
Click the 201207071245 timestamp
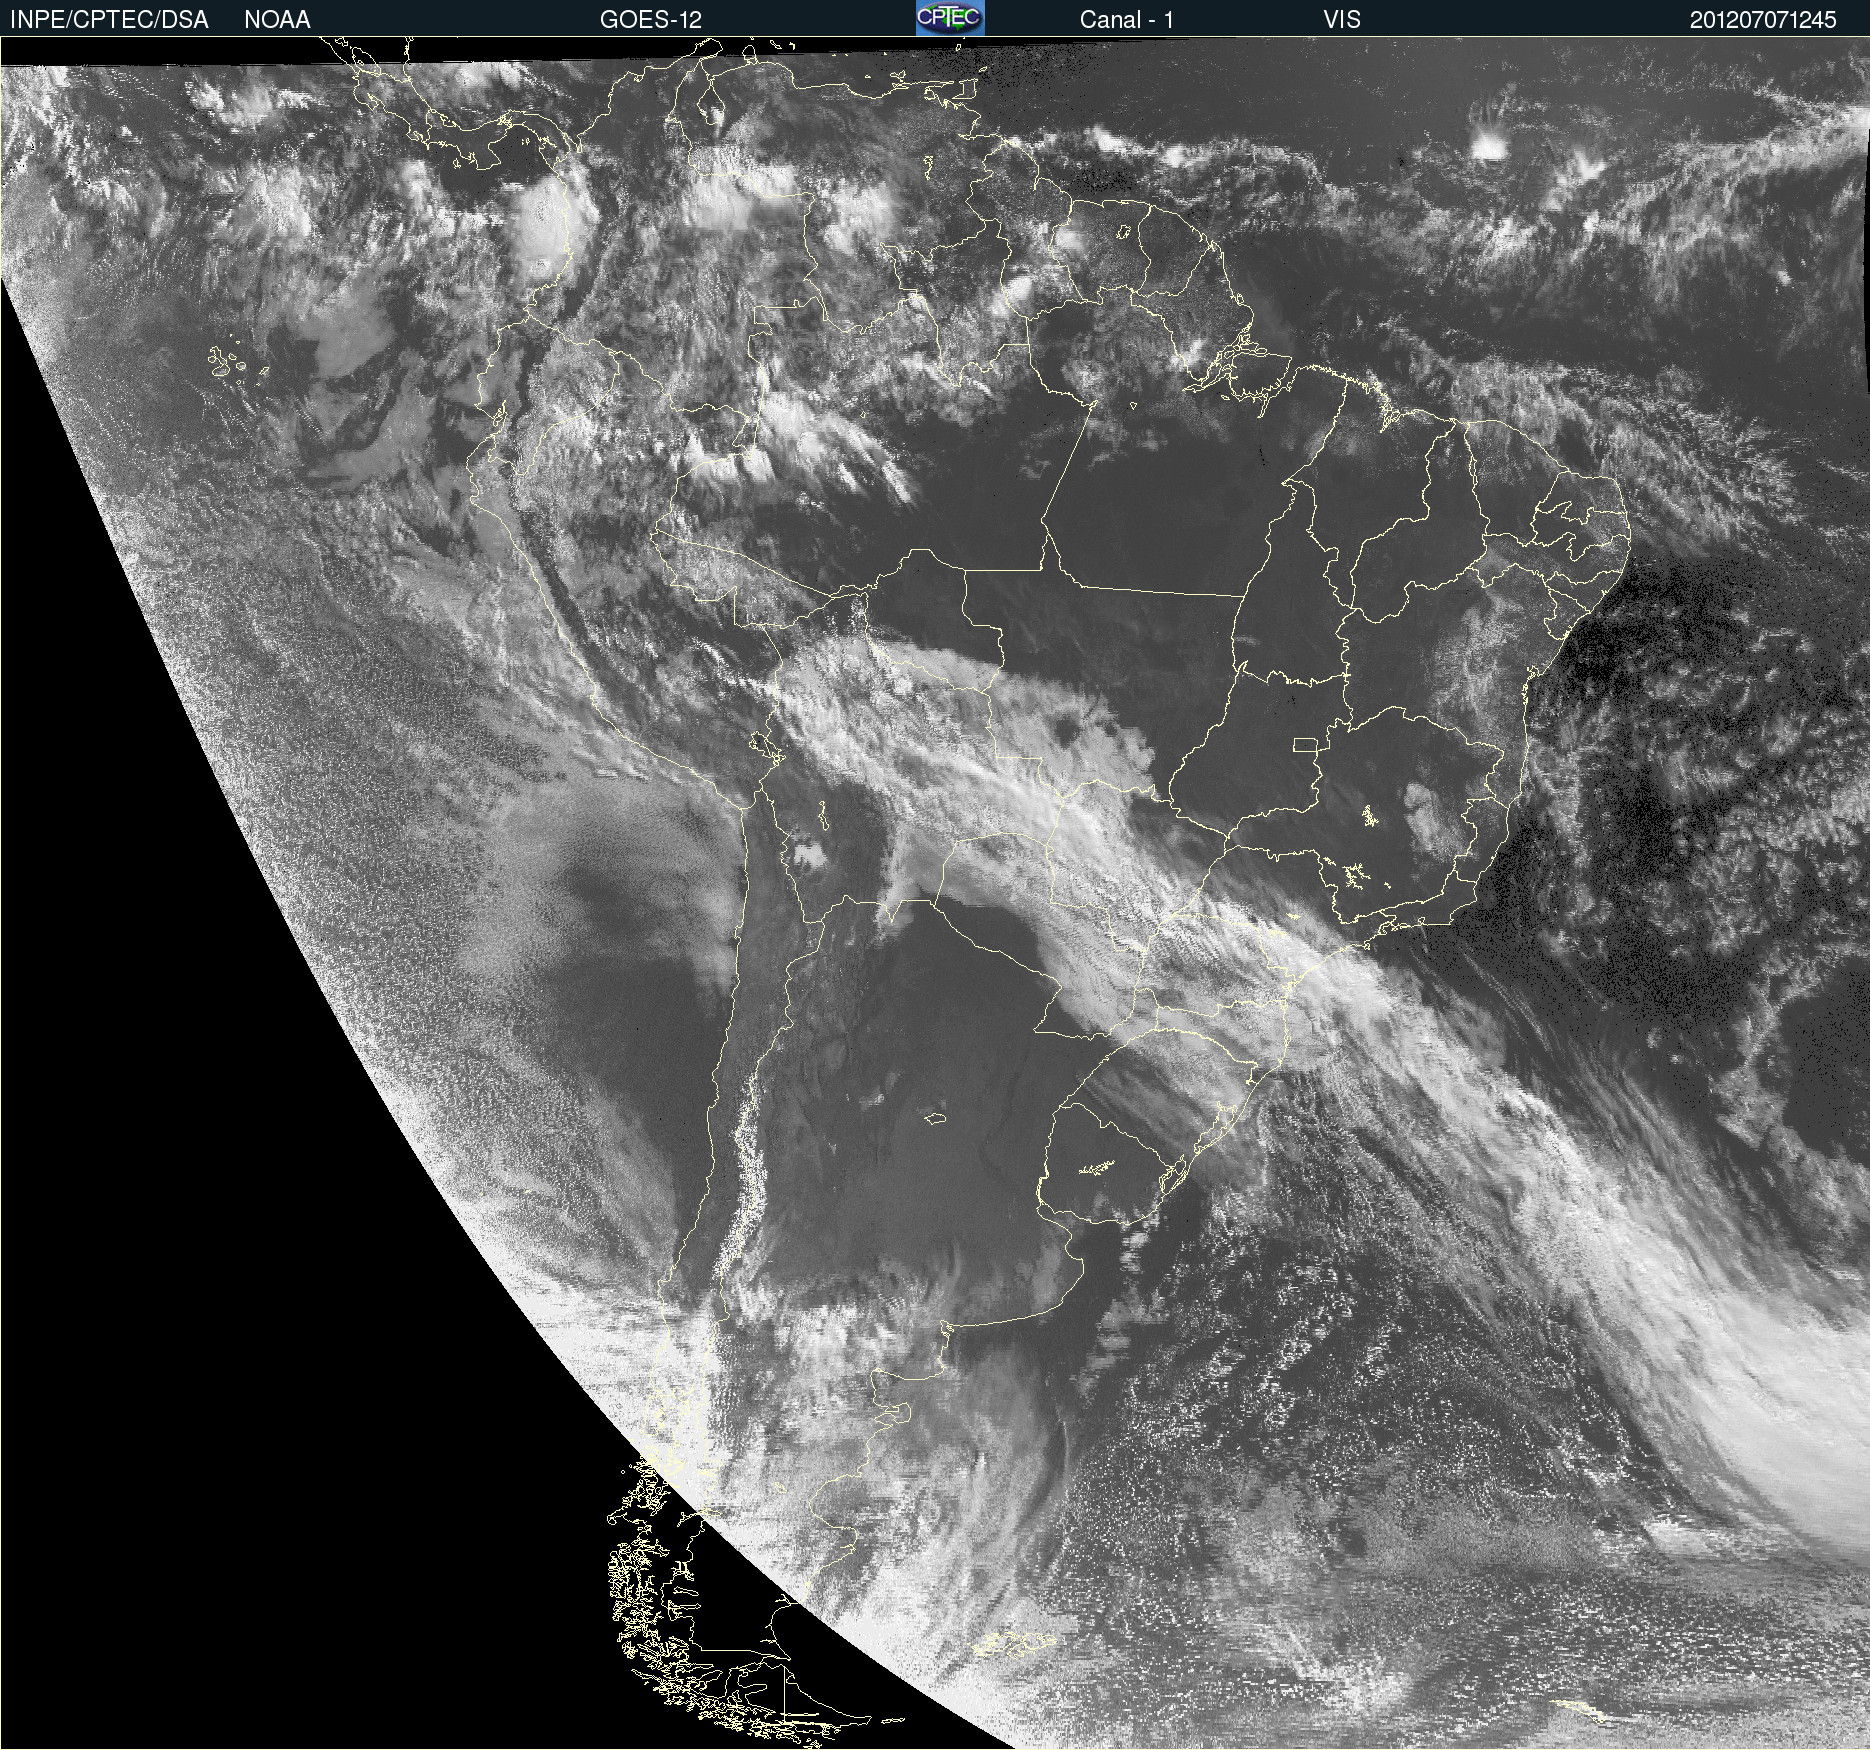pos(1763,20)
